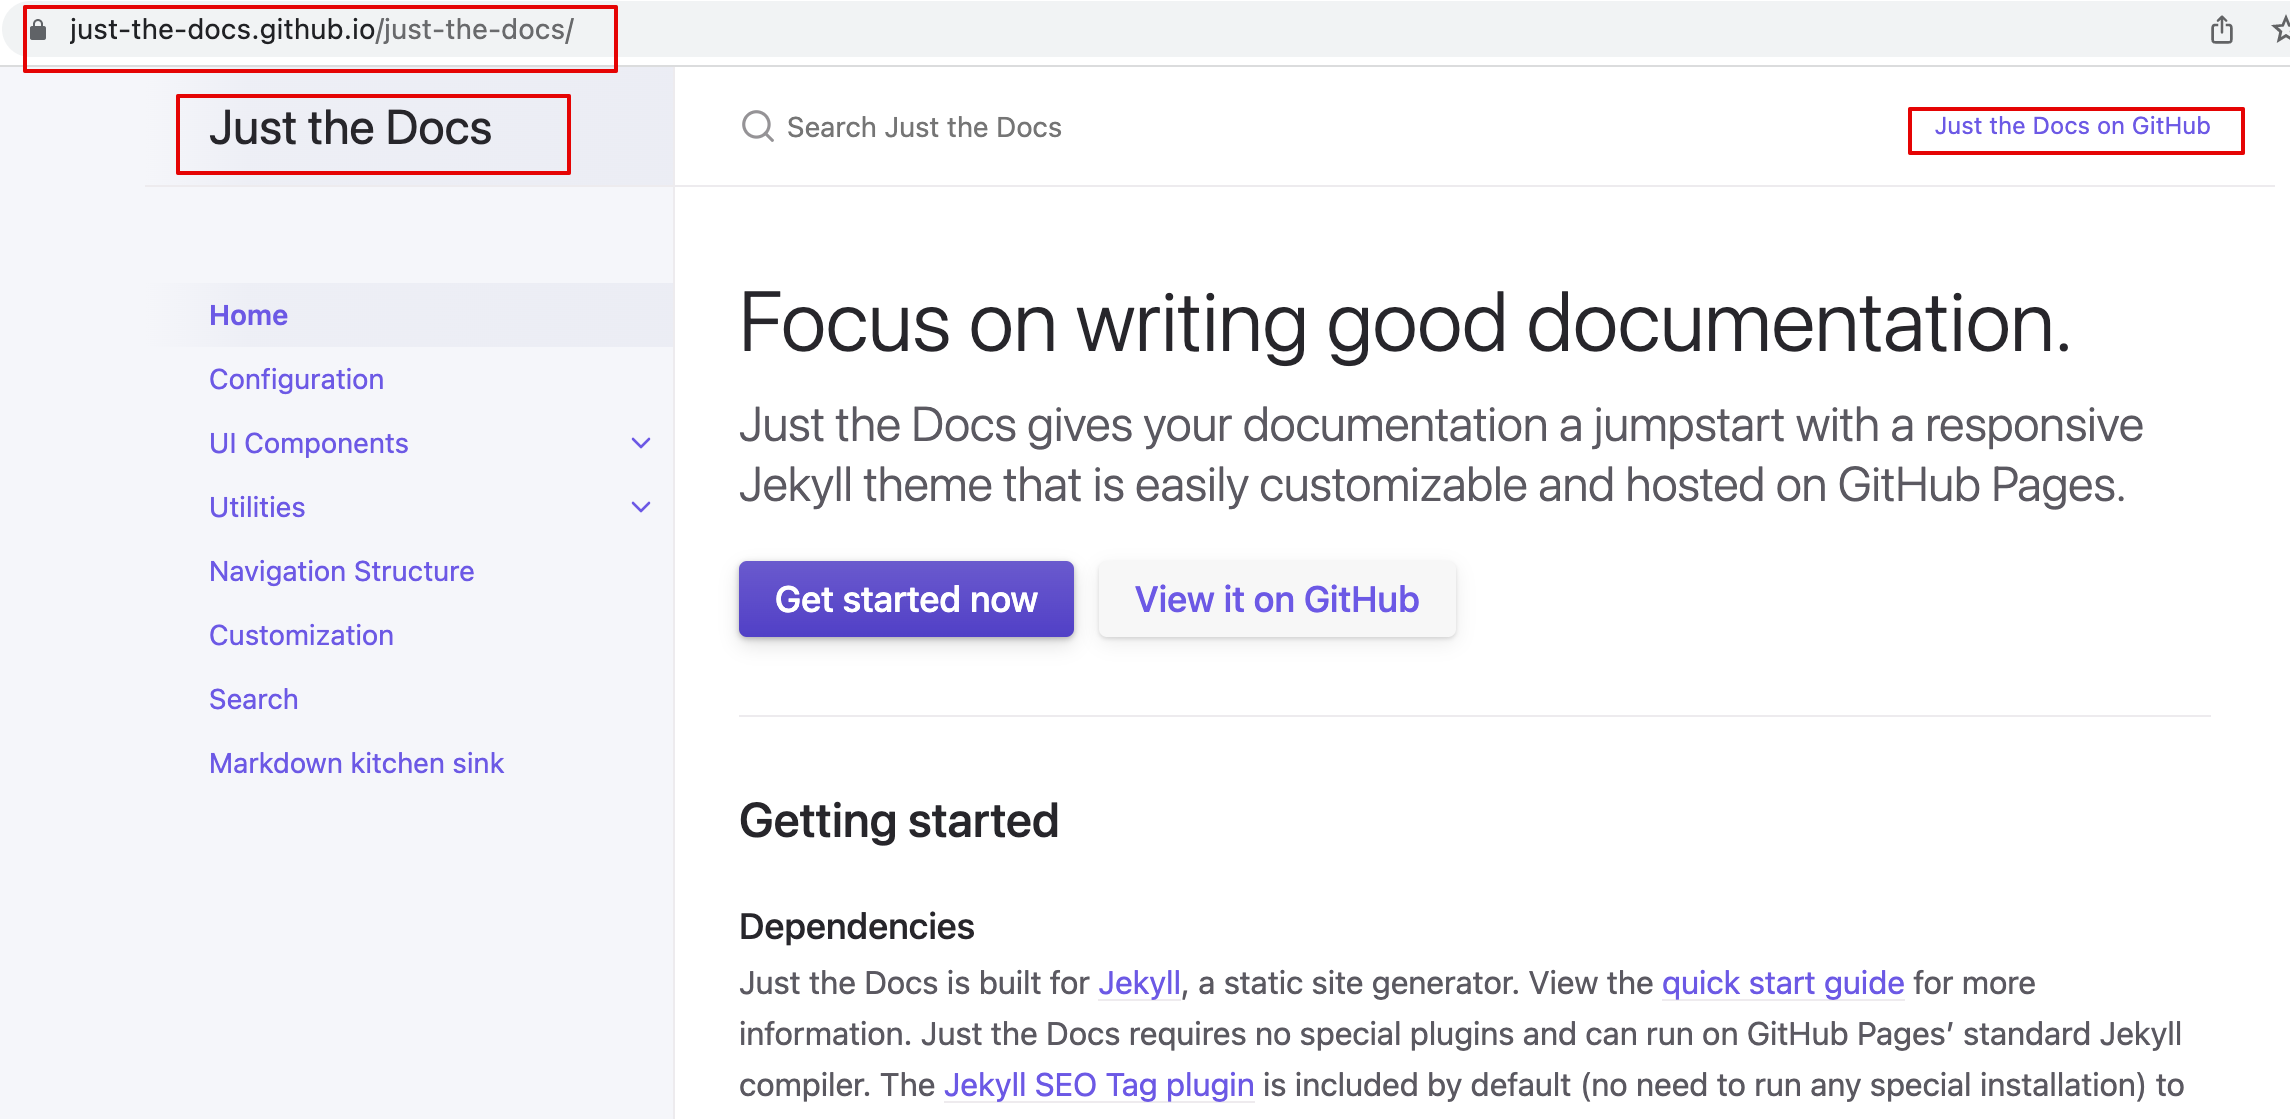
Task: Click the lock icon in address bar
Action: 38,30
